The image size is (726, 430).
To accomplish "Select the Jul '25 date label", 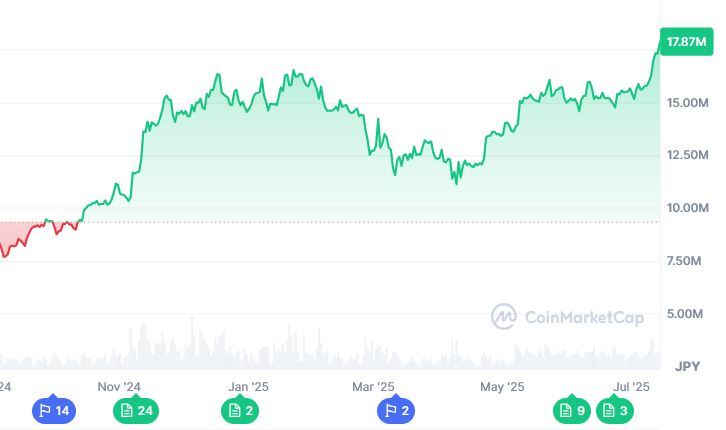I will pyautogui.click(x=632, y=387).
